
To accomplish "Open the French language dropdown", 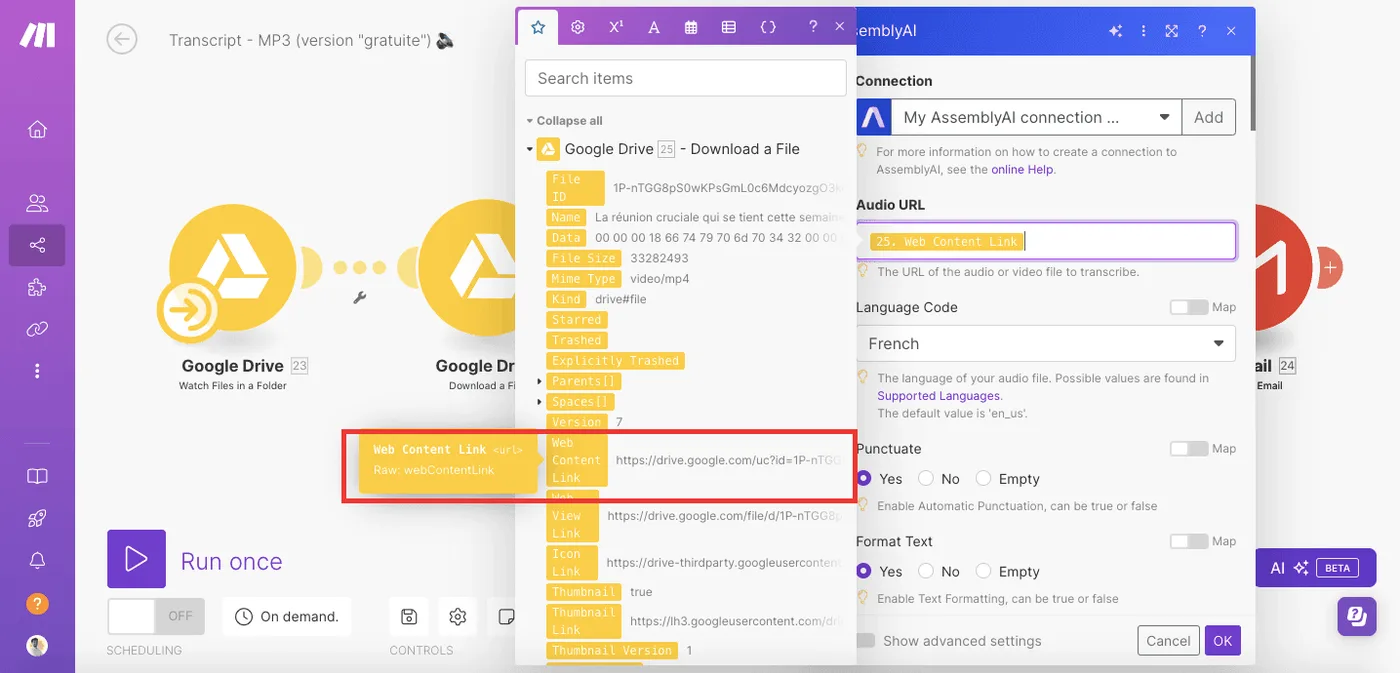I will [1046, 343].
